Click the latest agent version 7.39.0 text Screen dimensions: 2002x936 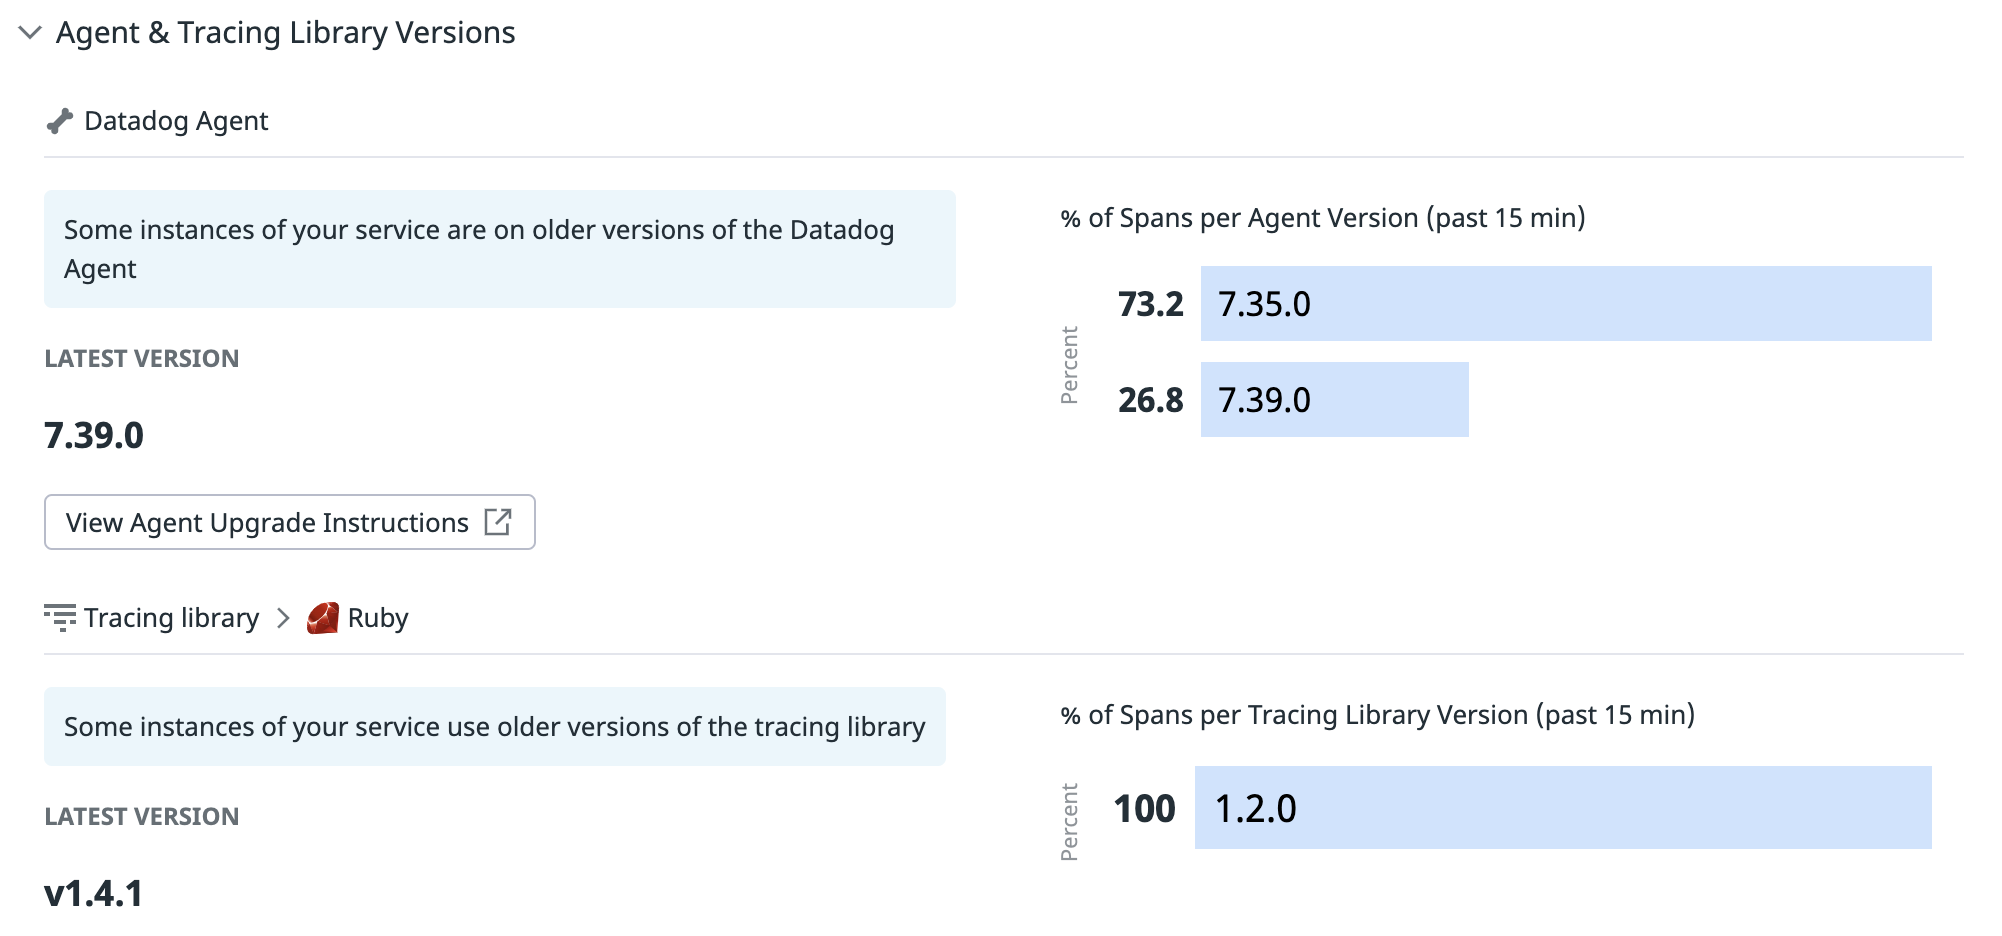tap(94, 435)
